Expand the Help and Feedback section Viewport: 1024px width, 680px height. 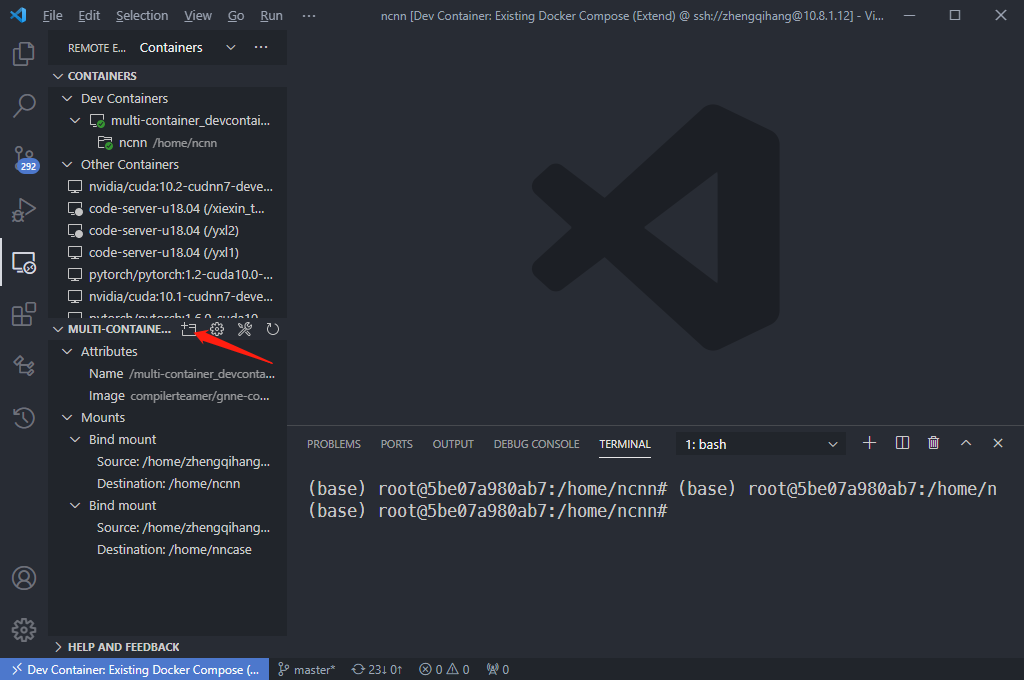(123, 647)
